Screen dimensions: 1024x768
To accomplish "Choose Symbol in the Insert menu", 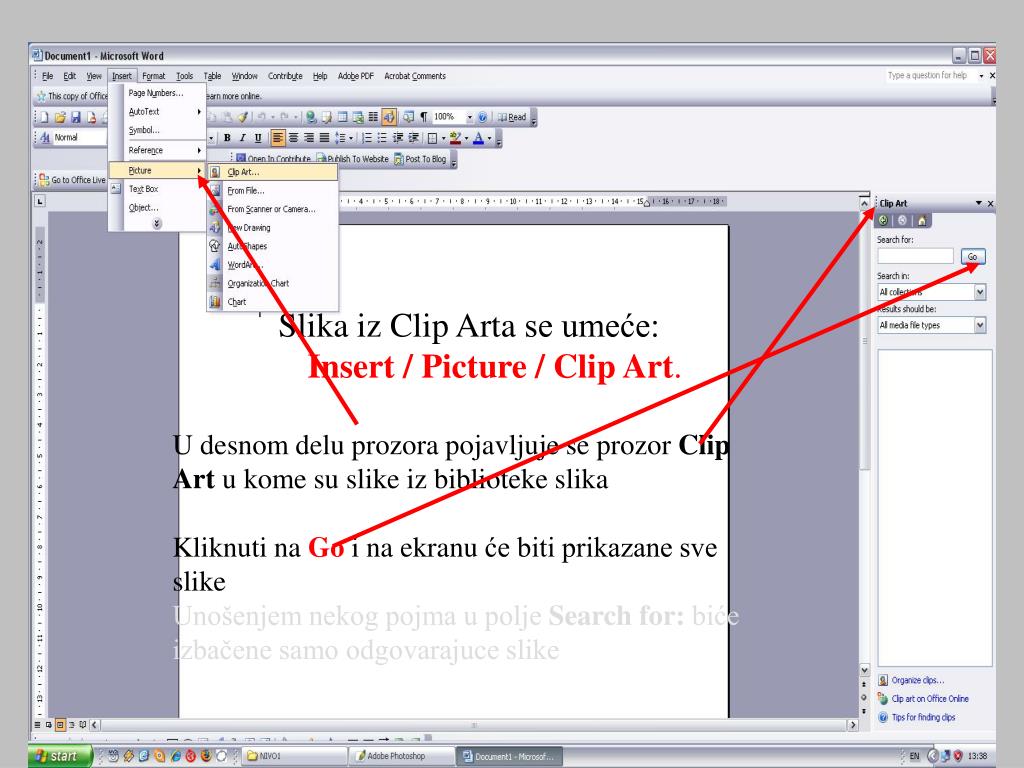I will click(x=155, y=130).
